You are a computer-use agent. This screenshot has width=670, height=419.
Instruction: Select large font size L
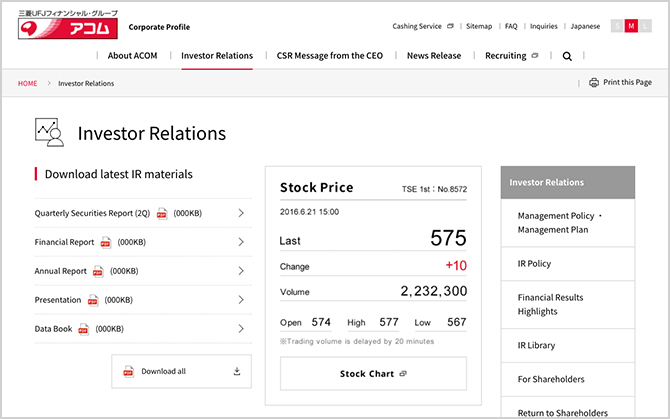coord(645,26)
